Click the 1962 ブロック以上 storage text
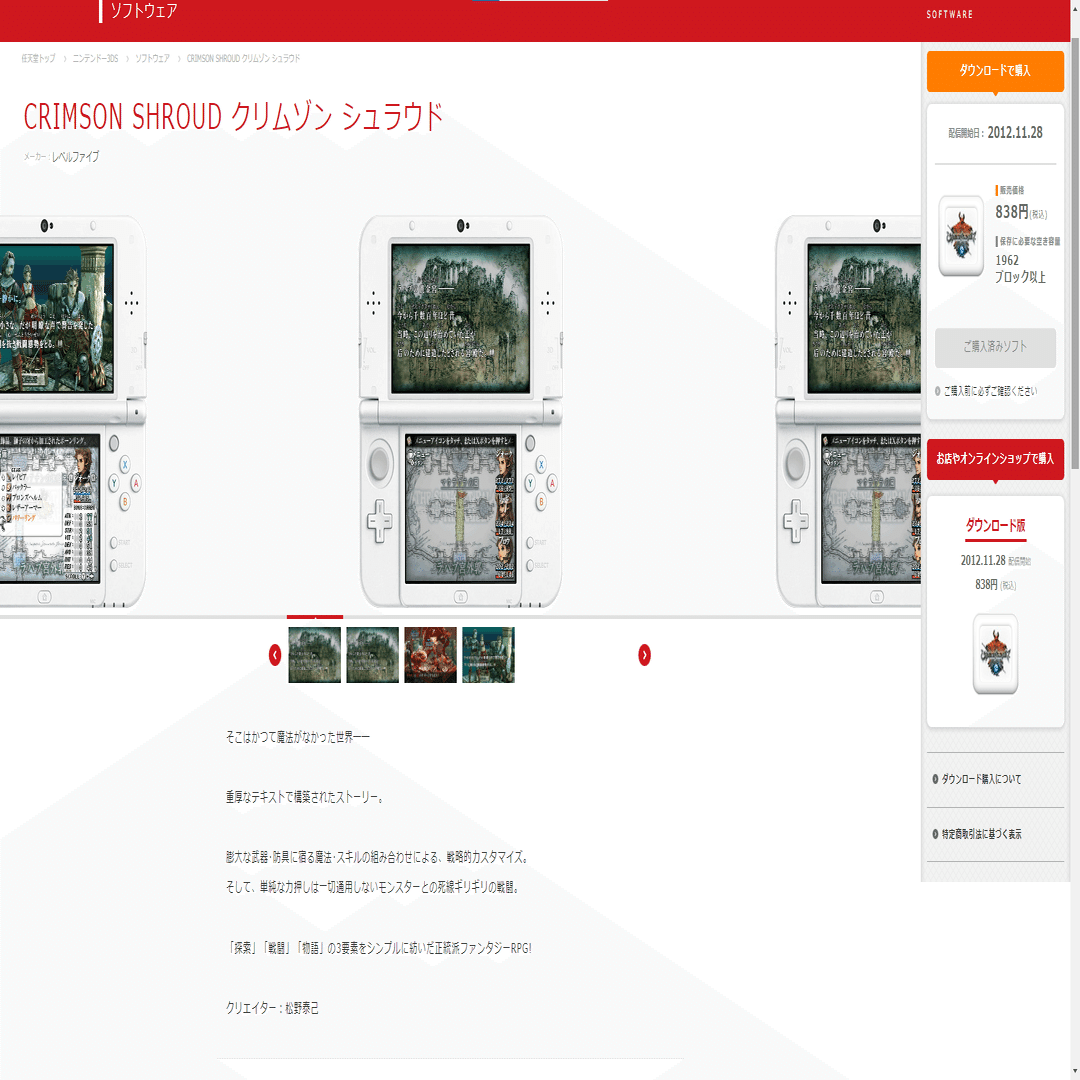1080x1080 pixels. coord(1020,269)
